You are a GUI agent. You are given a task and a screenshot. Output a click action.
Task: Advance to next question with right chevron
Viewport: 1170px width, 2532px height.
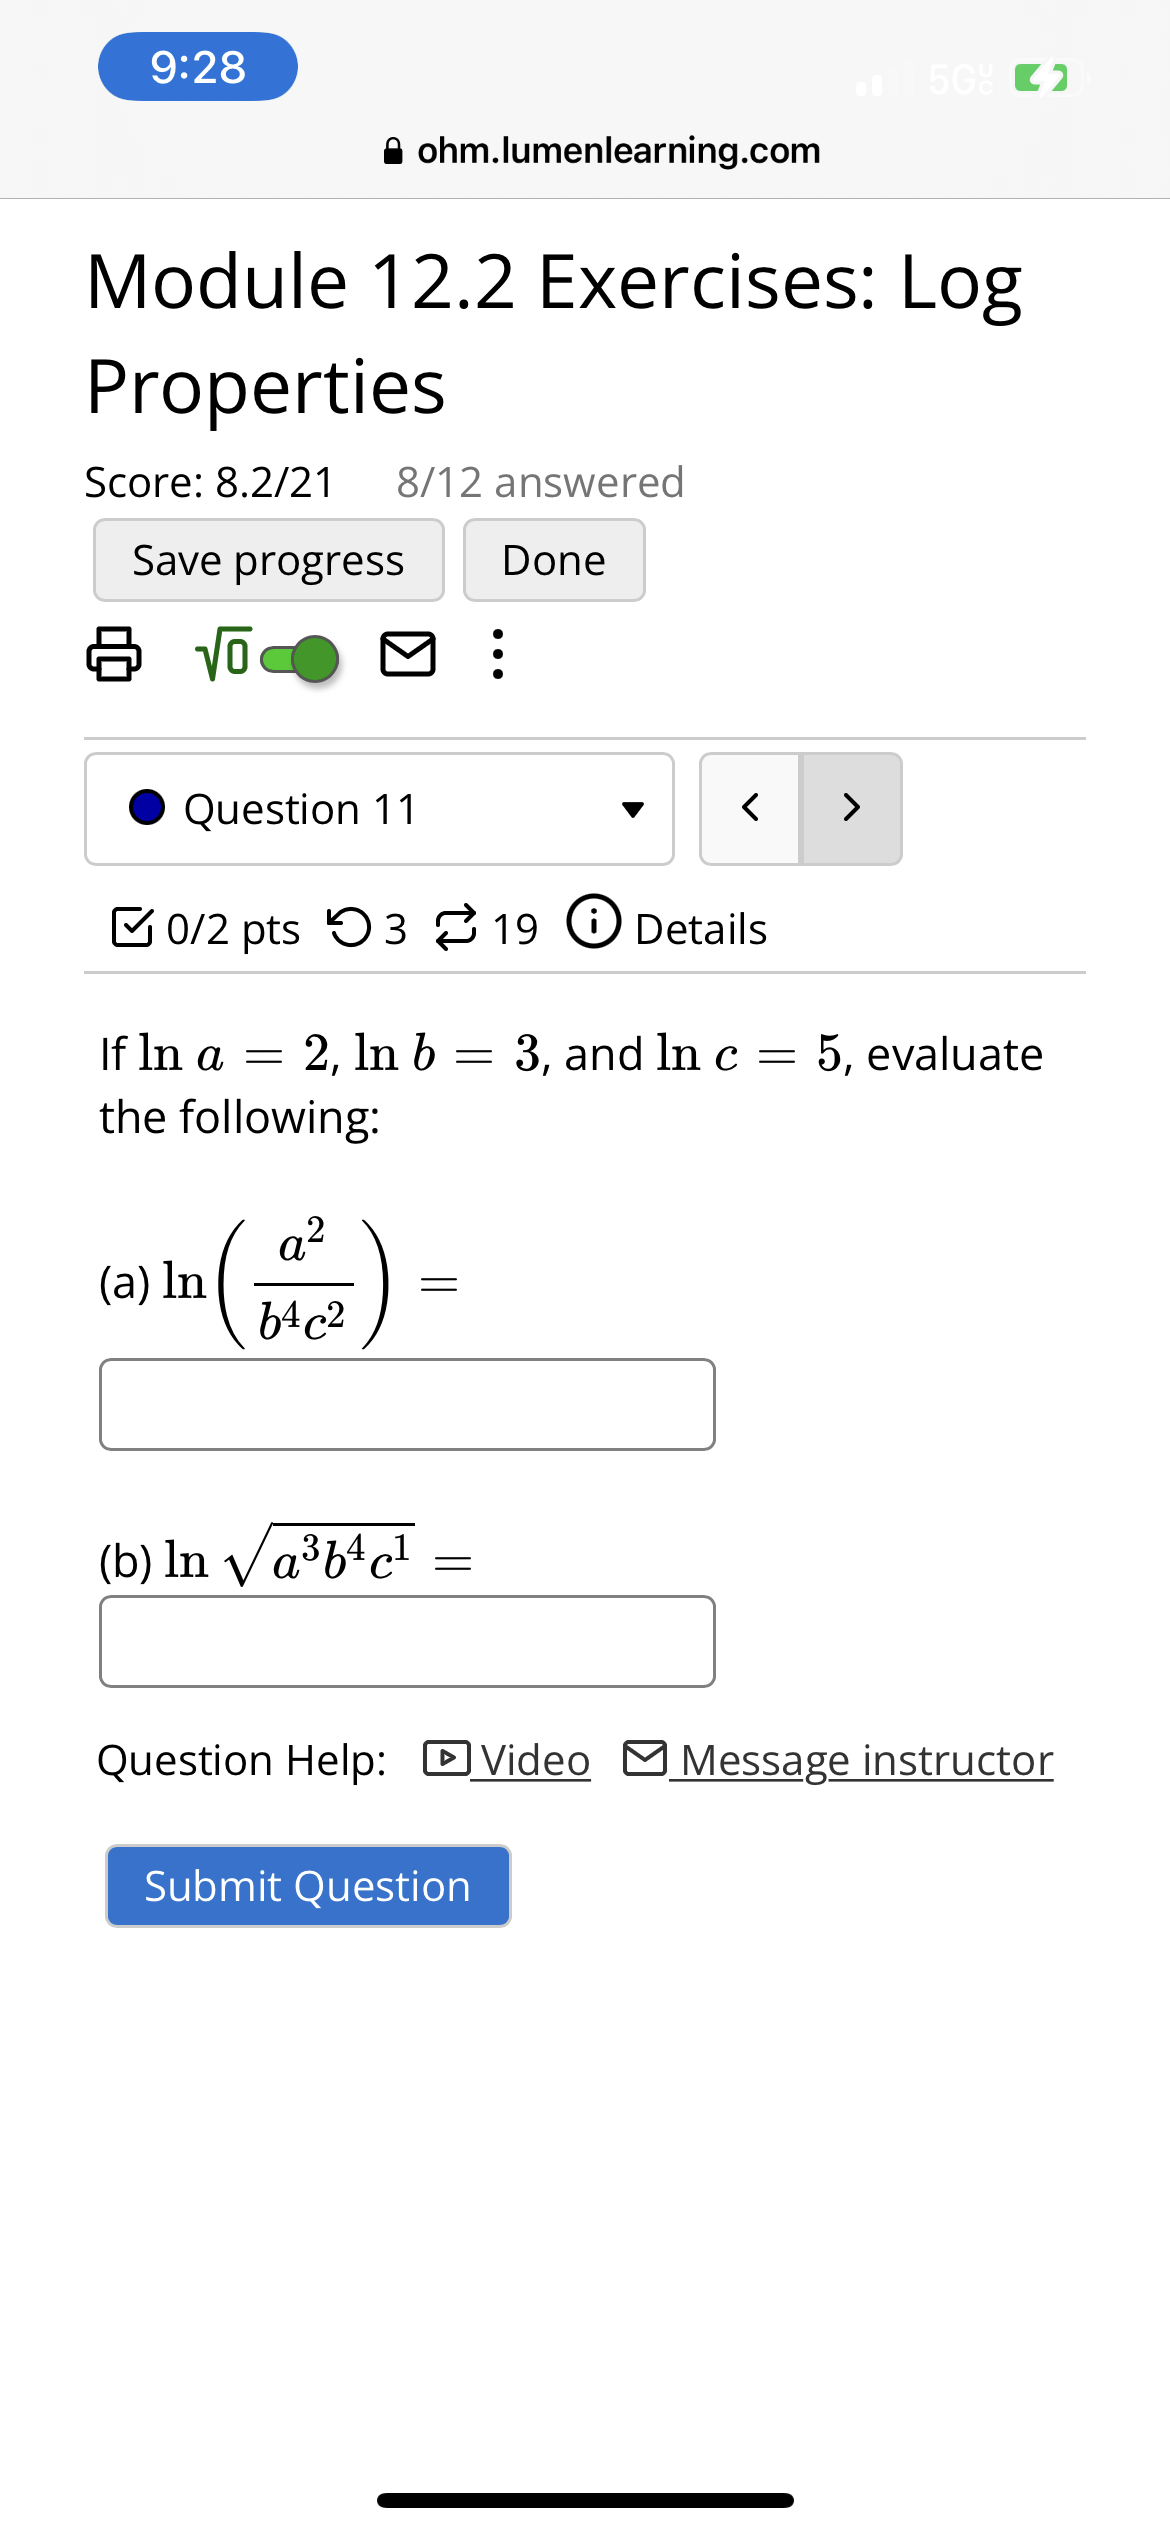coord(849,808)
